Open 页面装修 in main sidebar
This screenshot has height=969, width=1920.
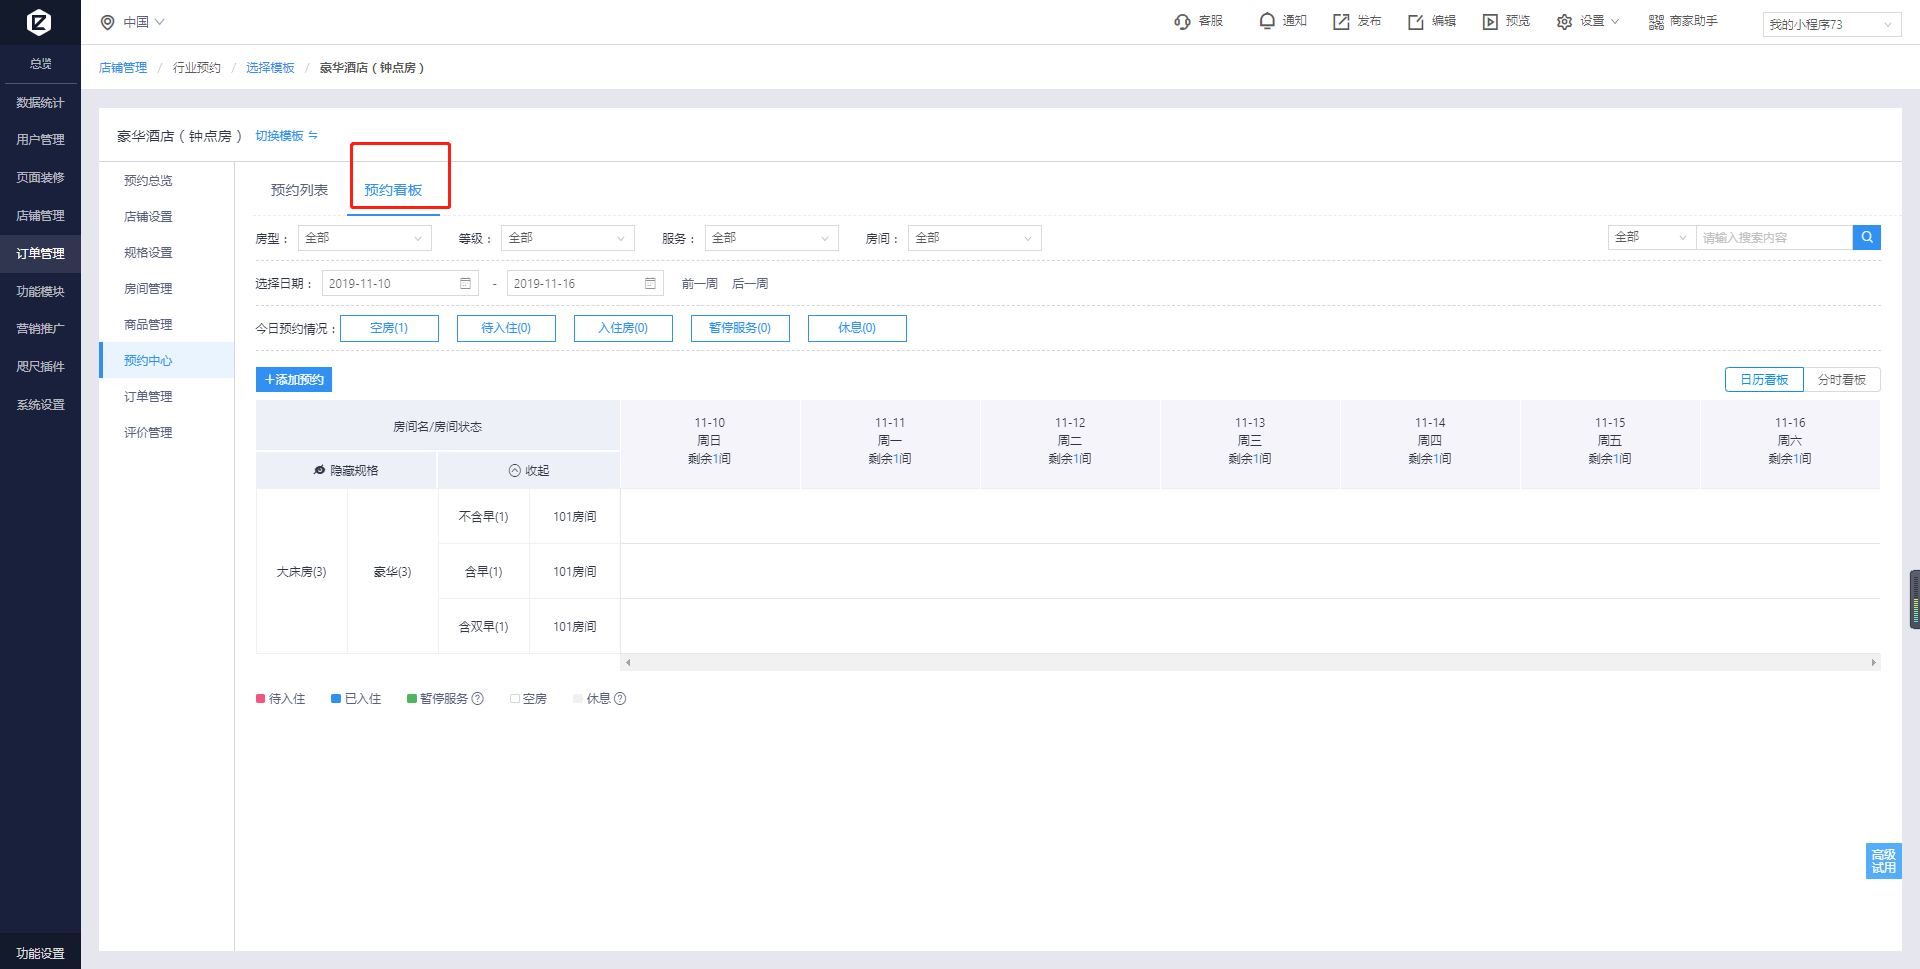[40, 178]
